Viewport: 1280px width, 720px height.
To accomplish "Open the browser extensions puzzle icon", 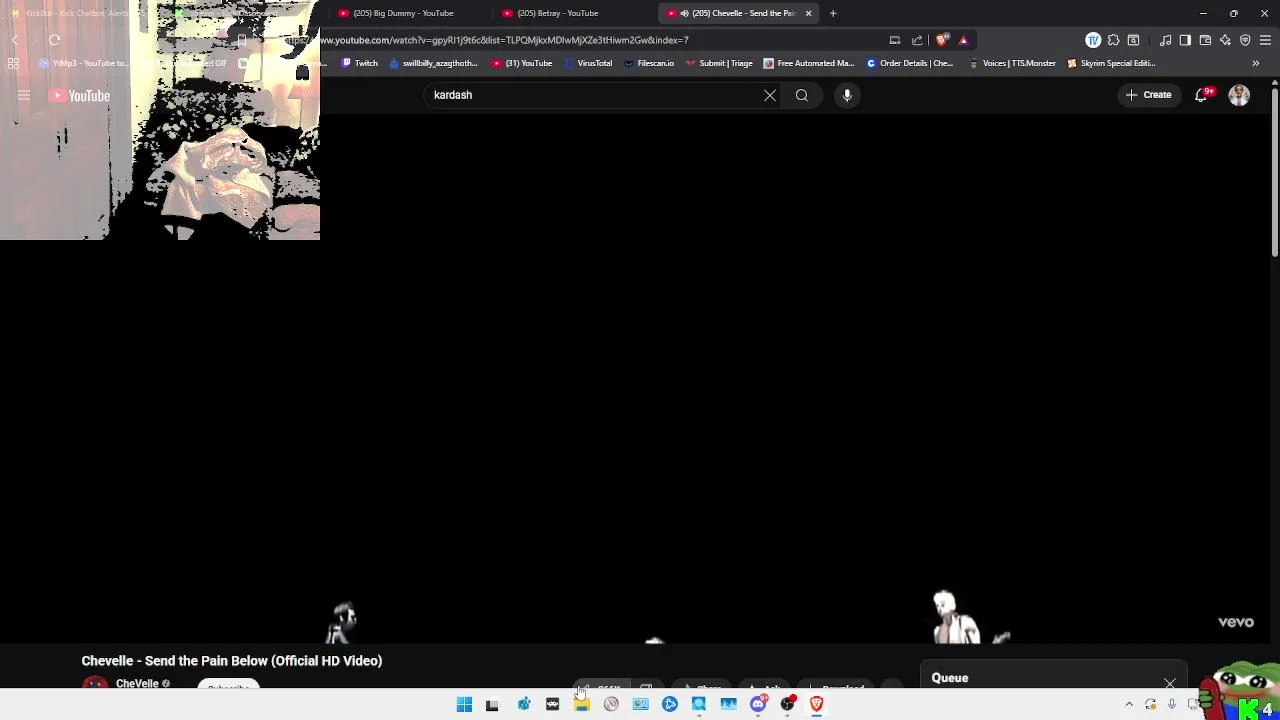I will click(1113, 40).
